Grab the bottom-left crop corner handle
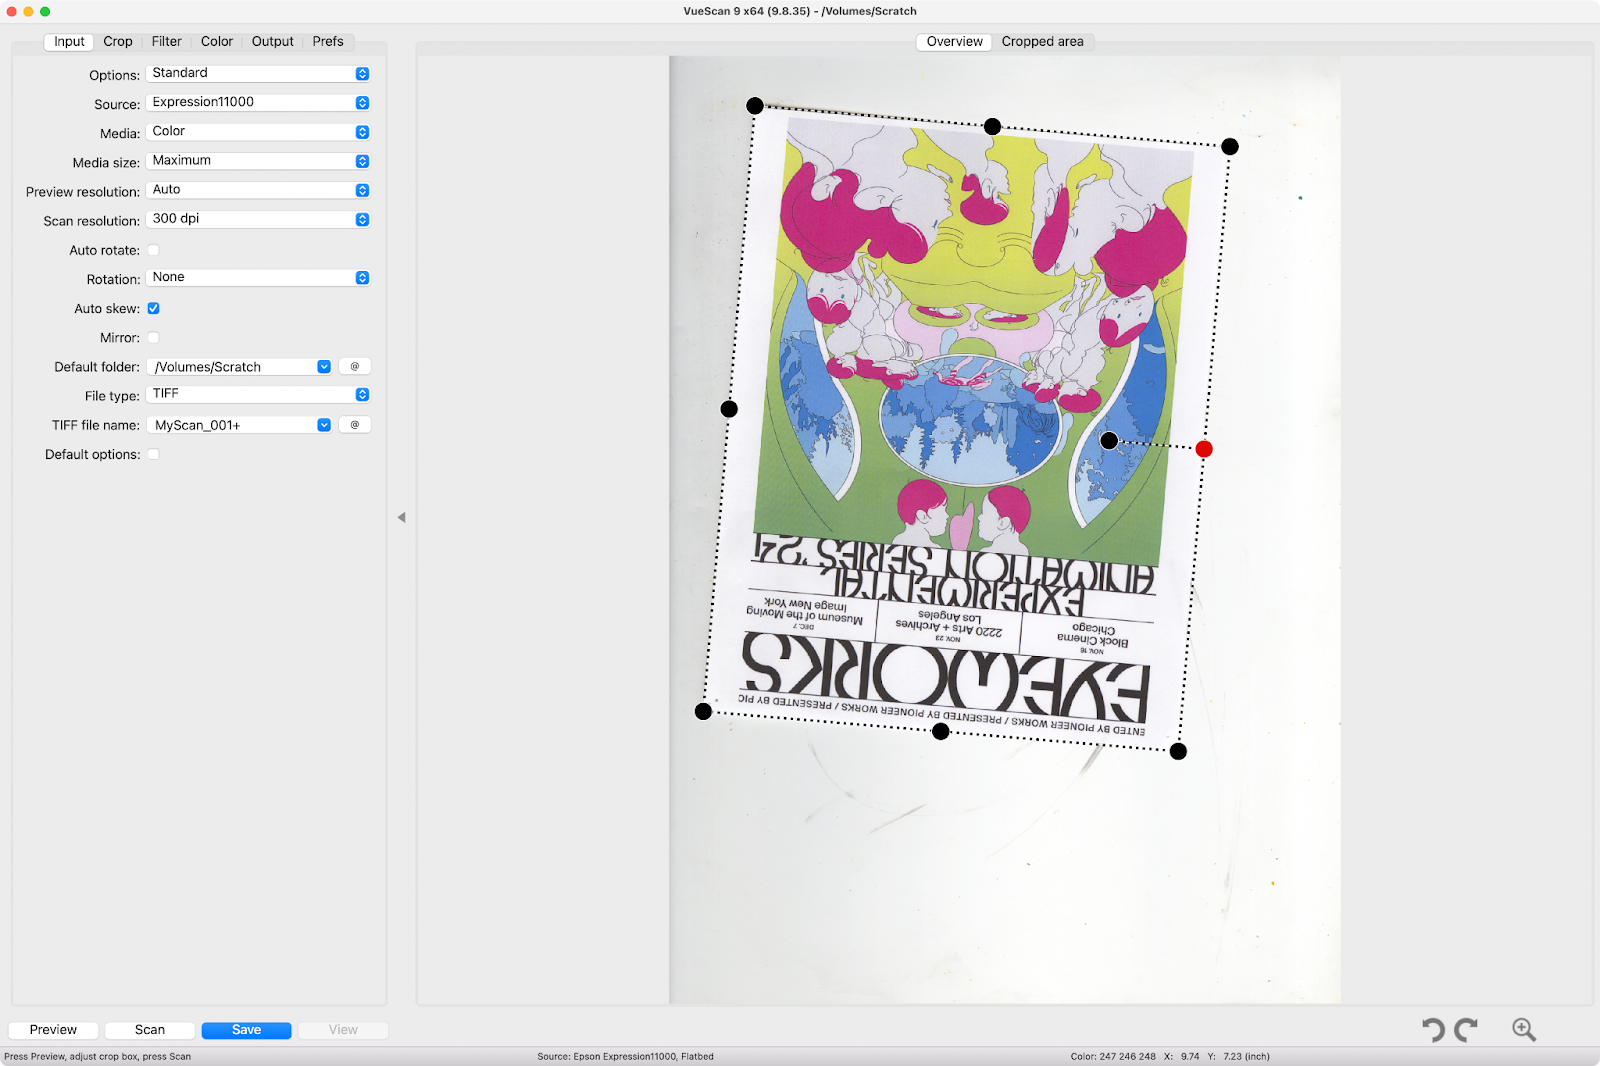Screen dimensions: 1600x1066 tap(703, 711)
